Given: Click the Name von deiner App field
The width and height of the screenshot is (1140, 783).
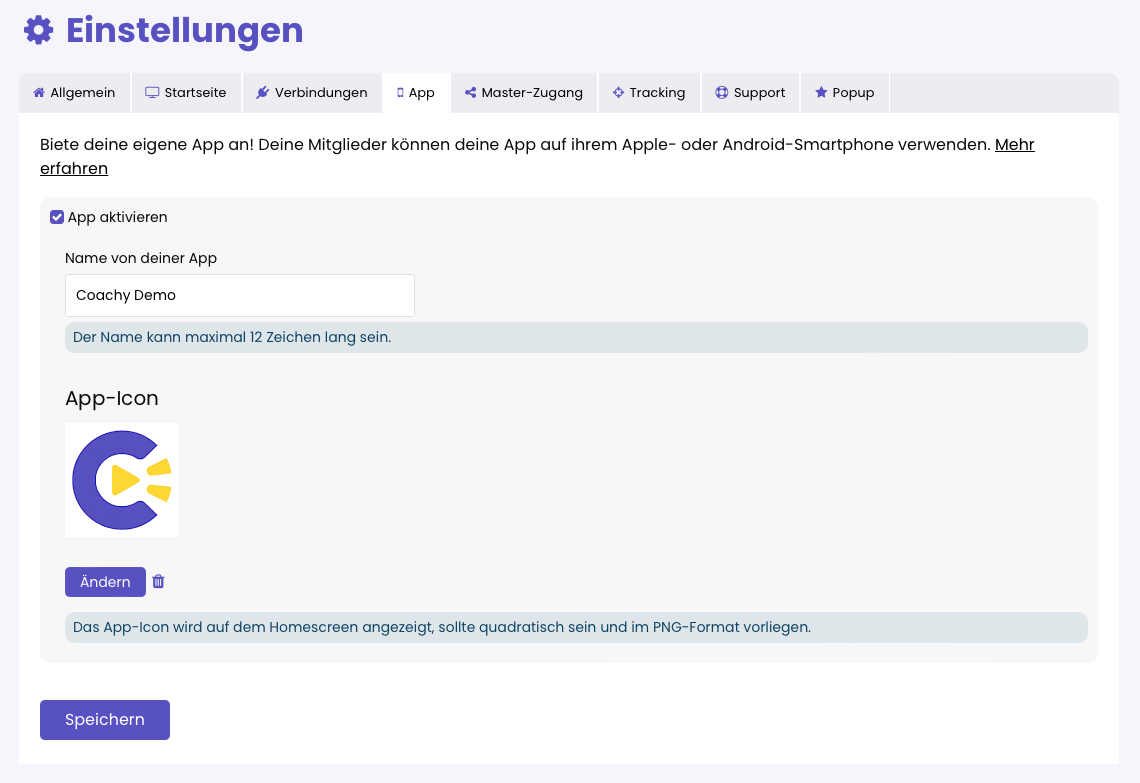Looking at the screenshot, I should click(240, 295).
